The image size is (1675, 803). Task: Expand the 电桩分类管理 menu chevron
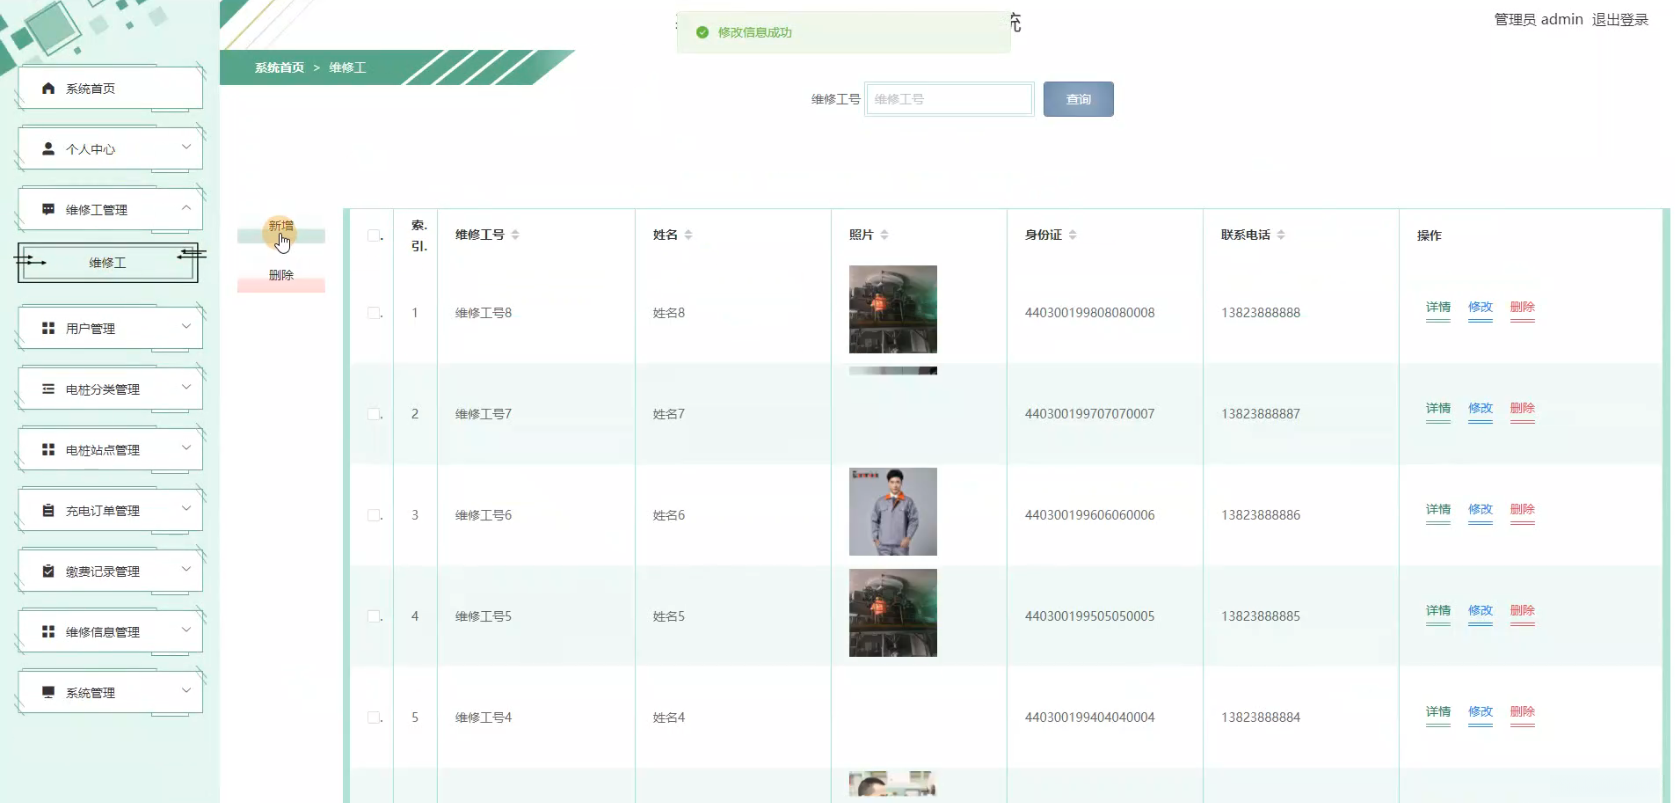click(186, 387)
